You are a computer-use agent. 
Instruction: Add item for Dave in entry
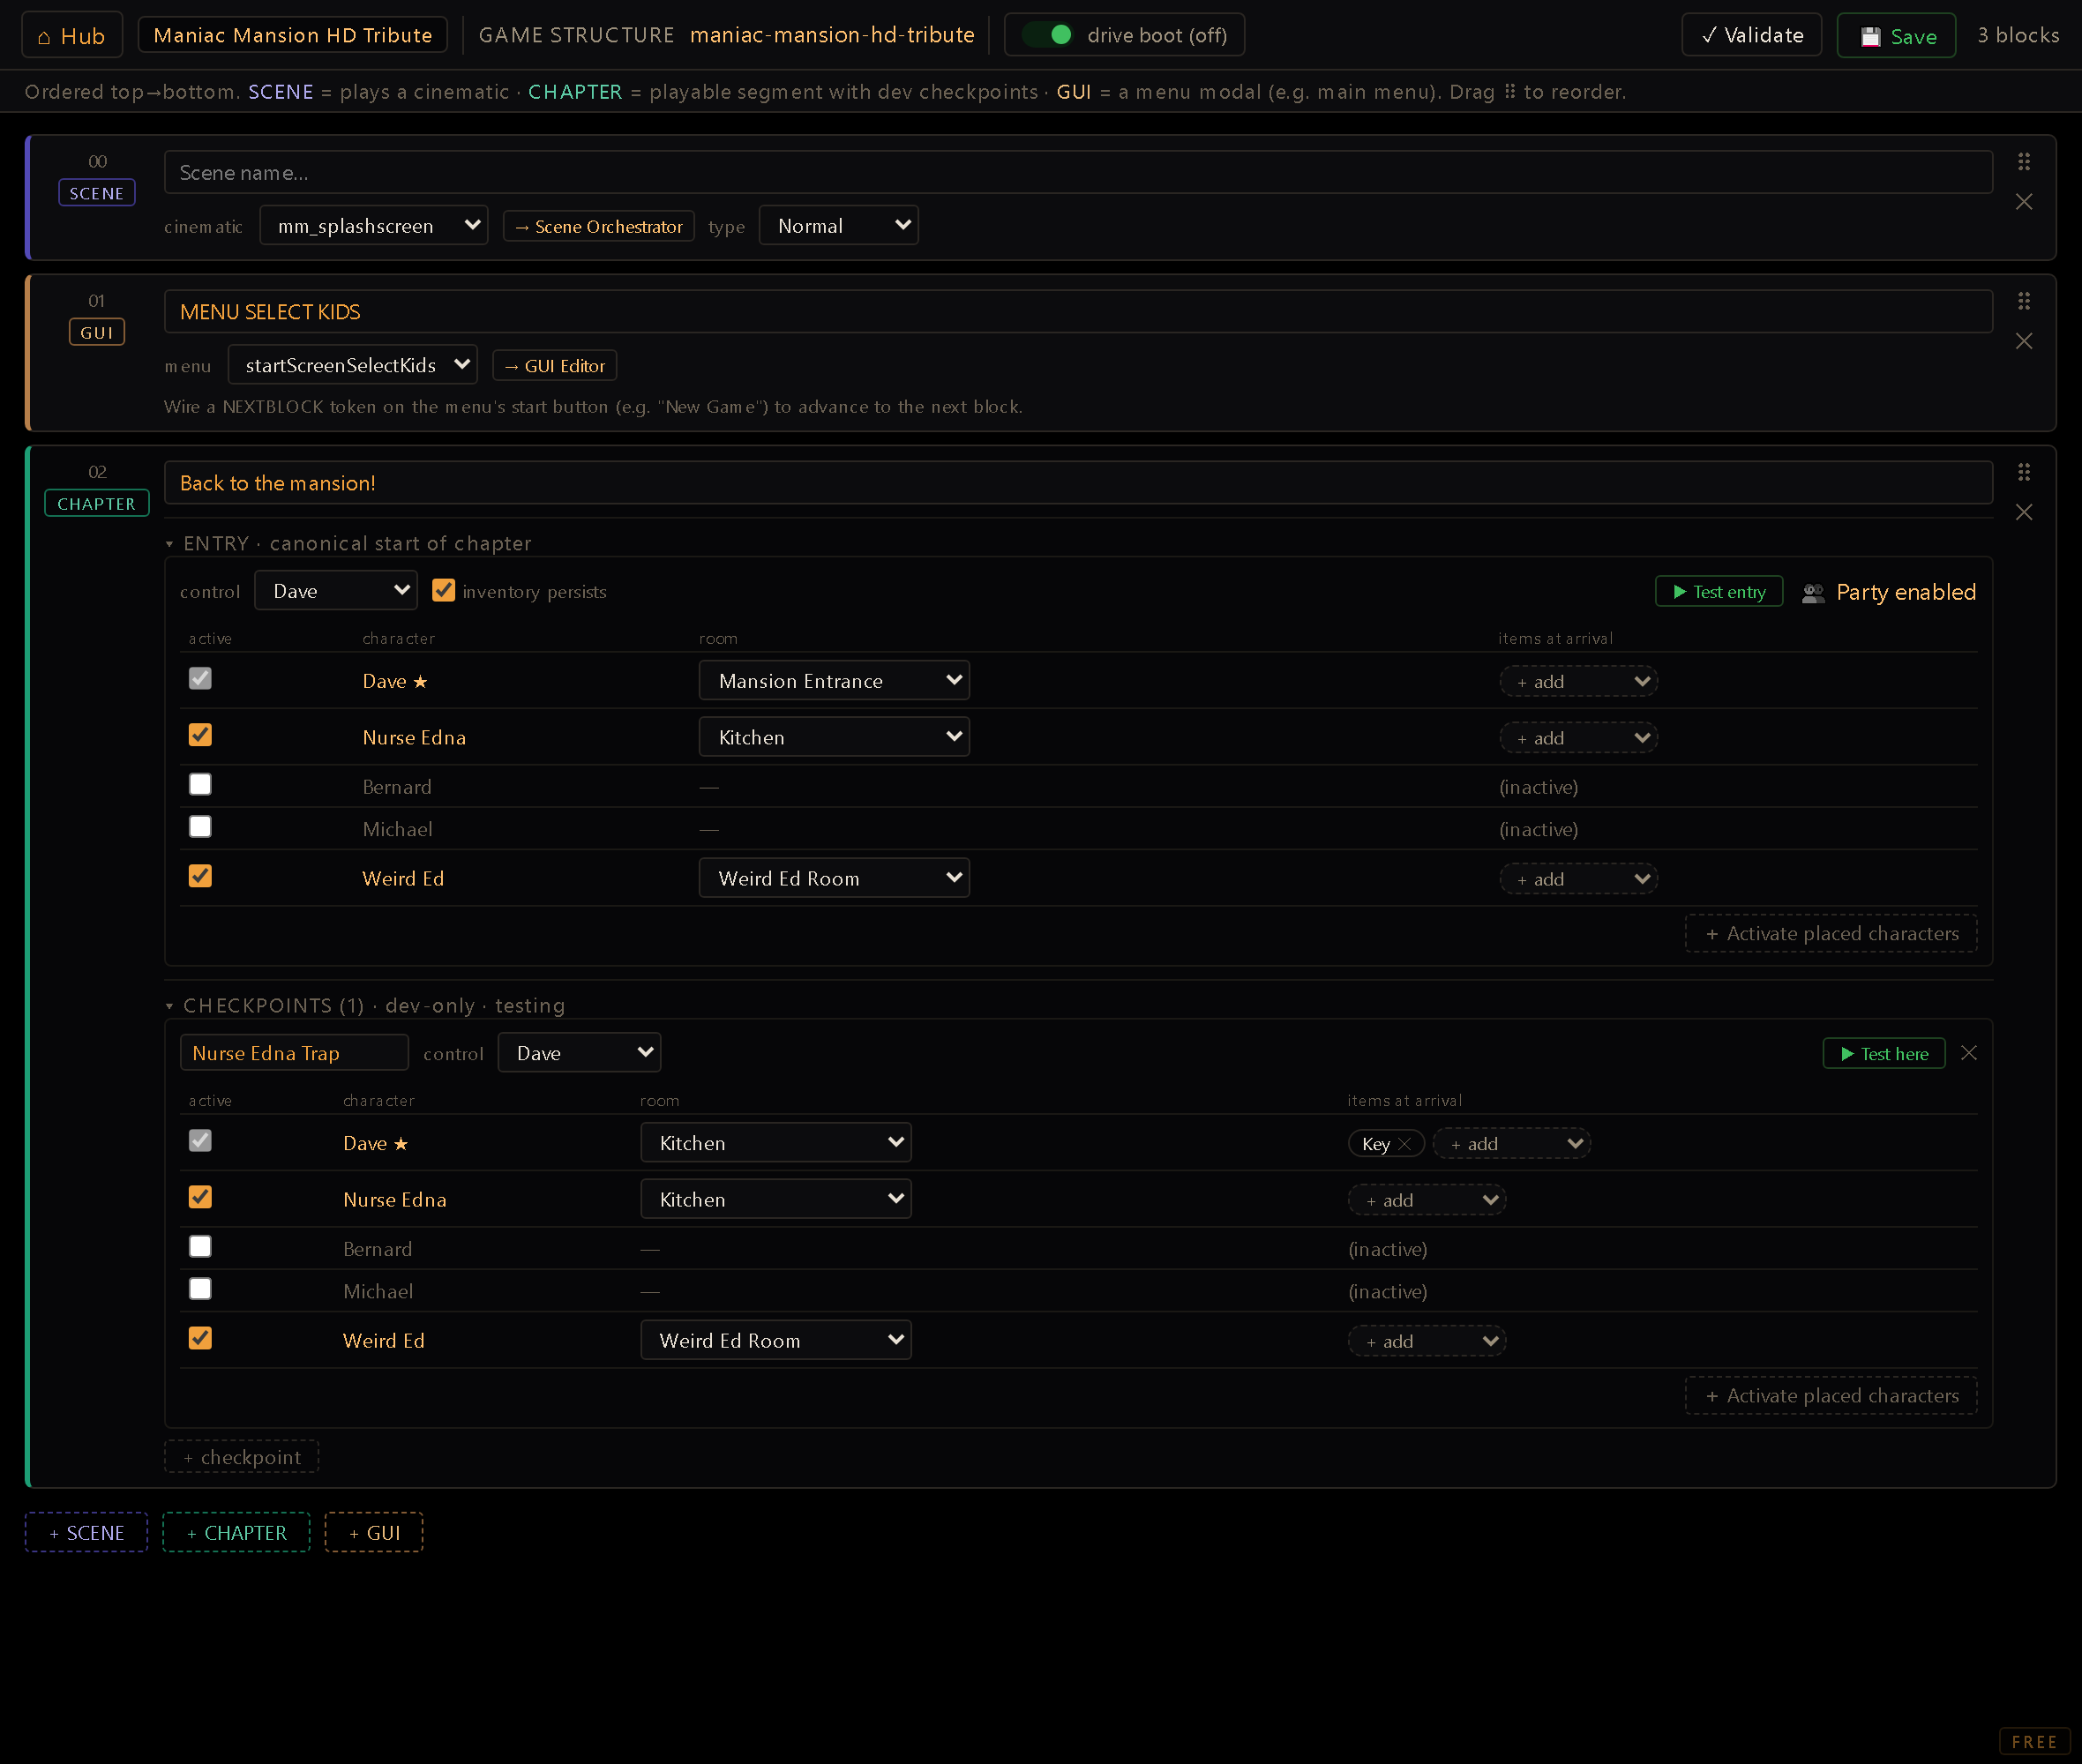(1578, 682)
